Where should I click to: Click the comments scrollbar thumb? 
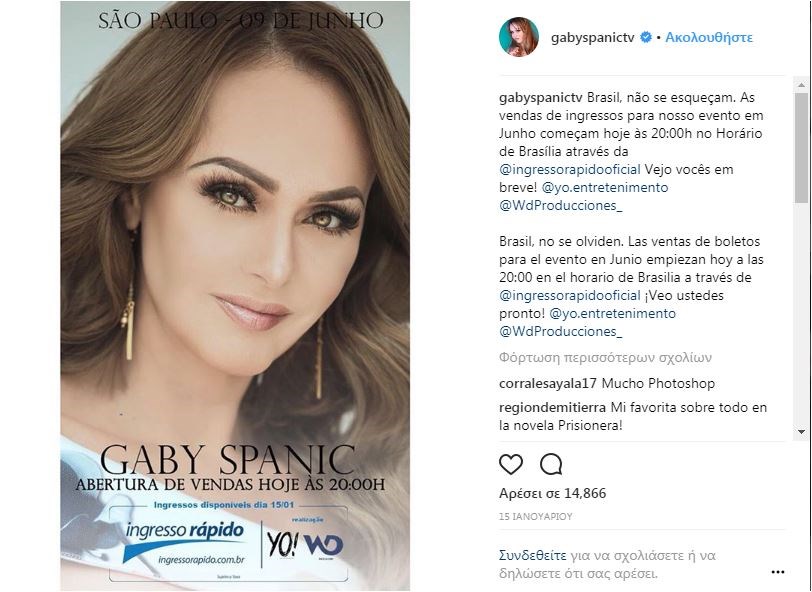[801, 148]
